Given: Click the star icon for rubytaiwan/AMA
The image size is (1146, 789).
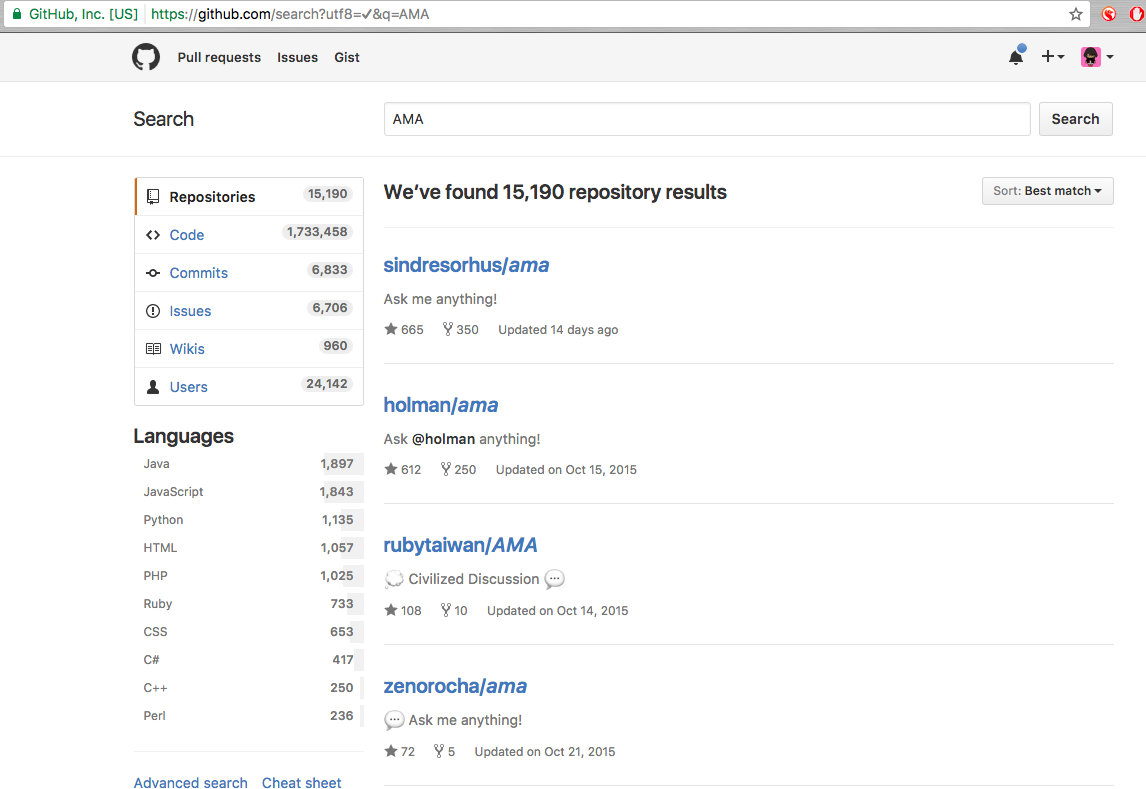Looking at the screenshot, I should [391, 610].
